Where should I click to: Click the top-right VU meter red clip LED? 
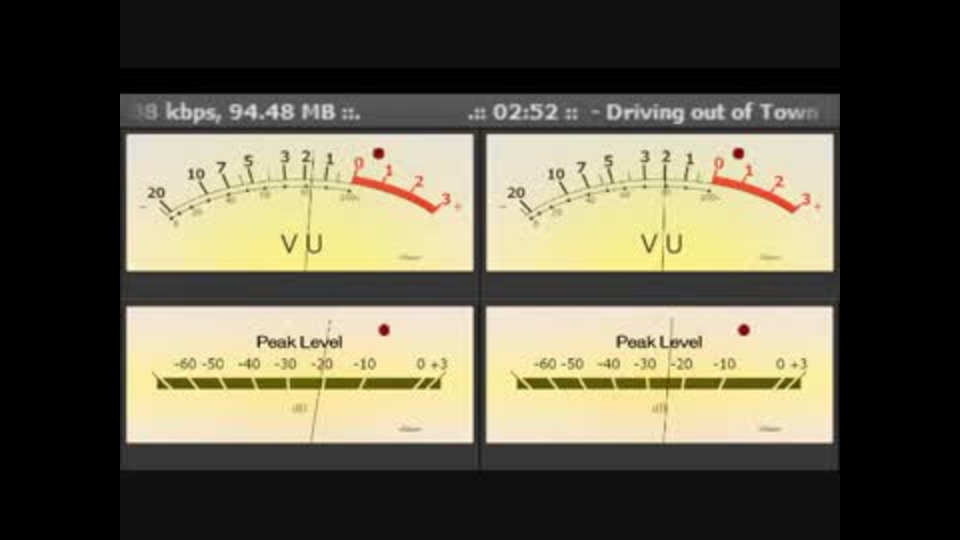738,153
